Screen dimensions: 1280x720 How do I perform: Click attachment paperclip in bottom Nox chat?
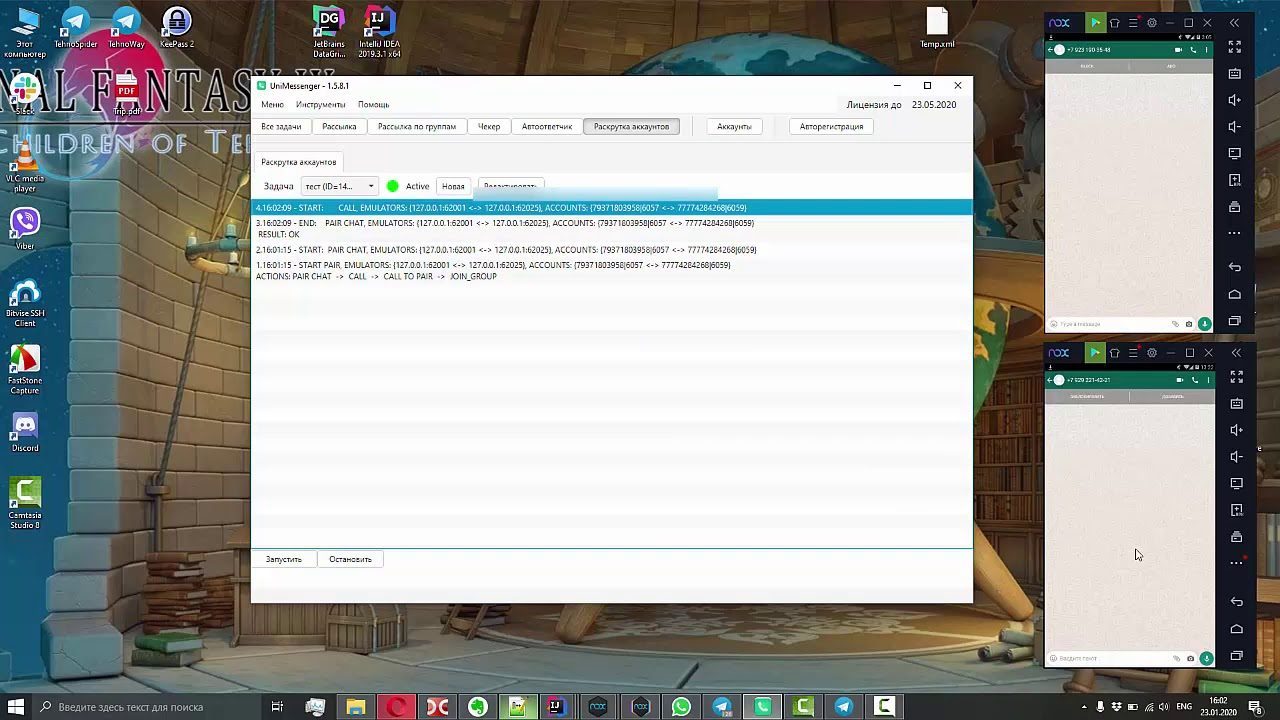[1177, 658]
